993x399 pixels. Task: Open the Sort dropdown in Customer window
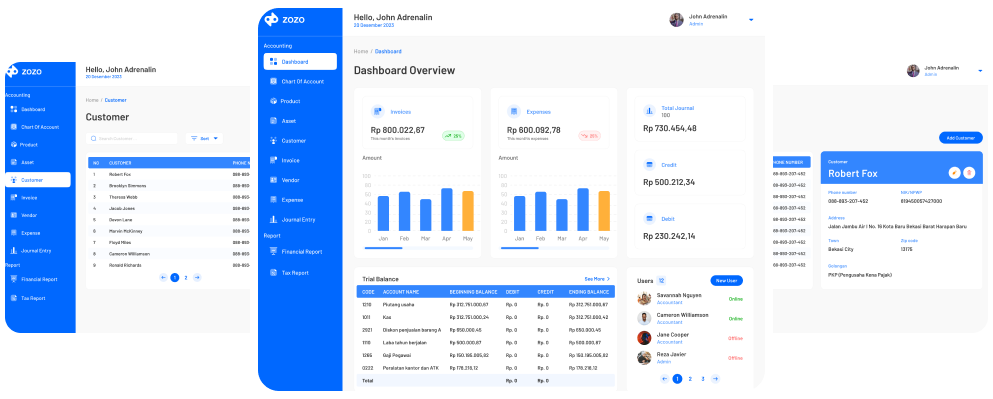pyautogui.click(x=204, y=138)
